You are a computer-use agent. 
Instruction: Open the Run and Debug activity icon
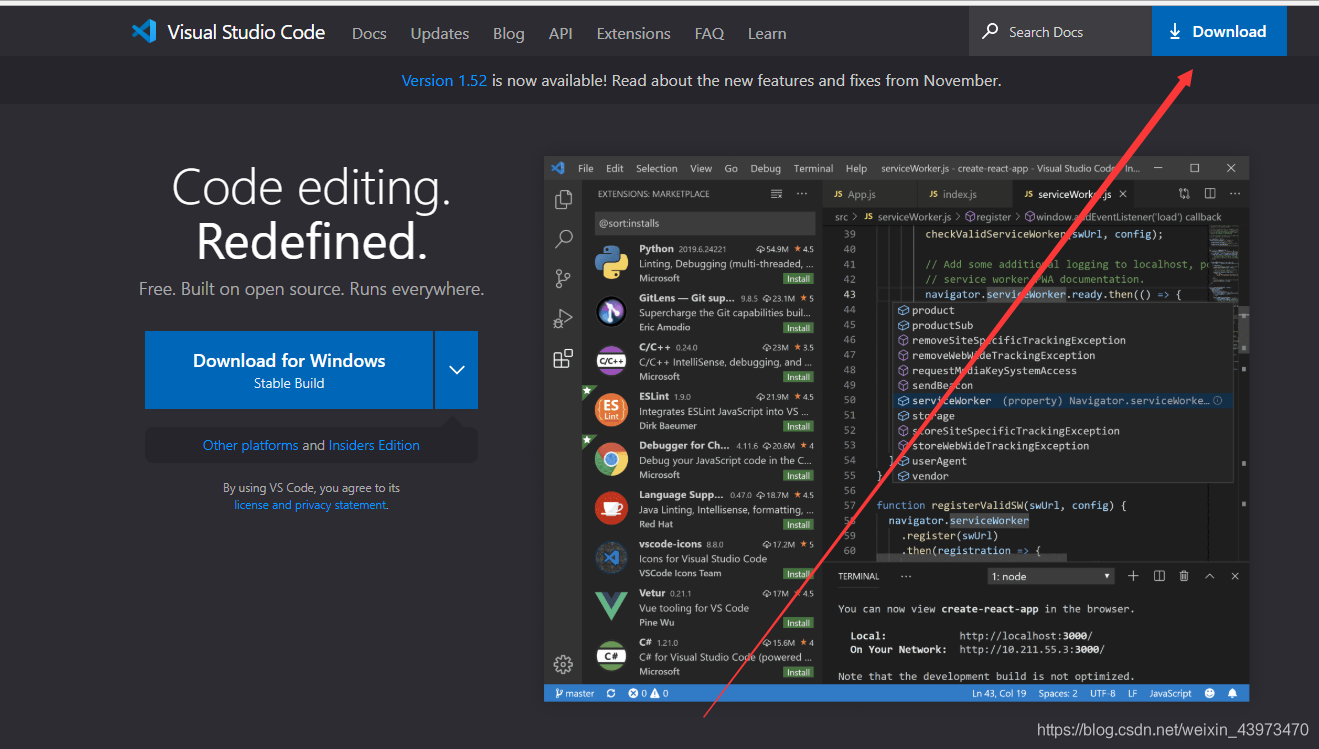click(564, 319)
